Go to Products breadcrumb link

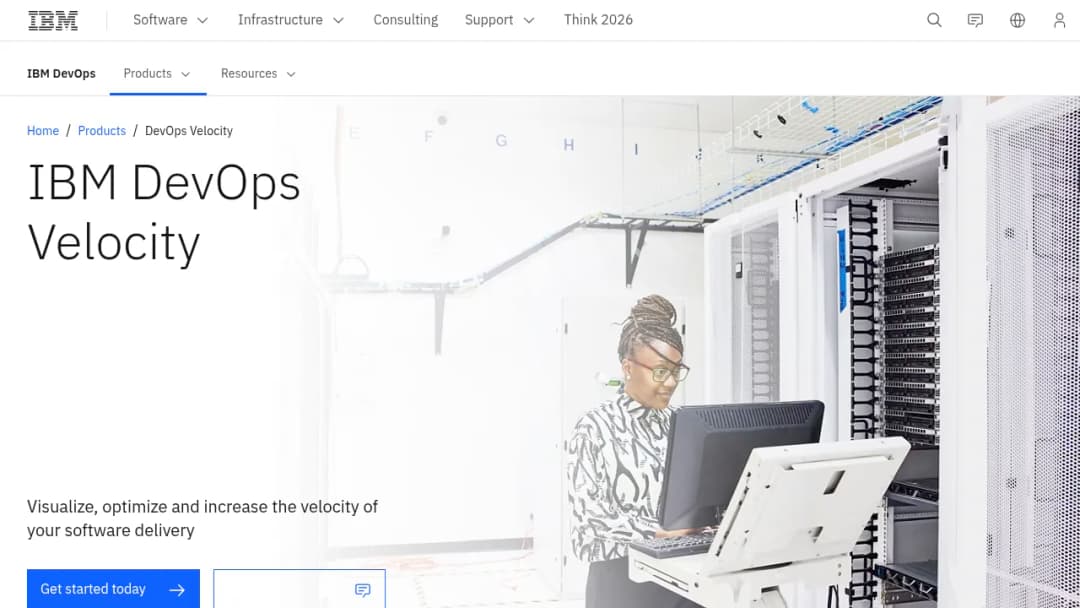tap(102, 131)
